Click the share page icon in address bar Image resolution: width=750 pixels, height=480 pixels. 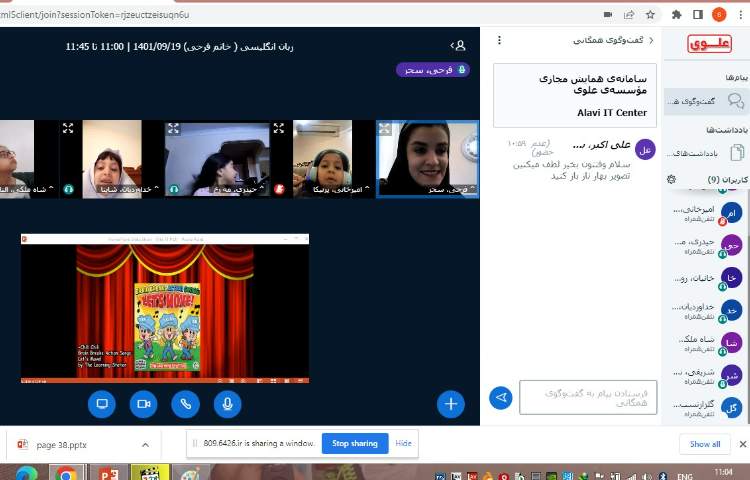(x=629, y=15)
